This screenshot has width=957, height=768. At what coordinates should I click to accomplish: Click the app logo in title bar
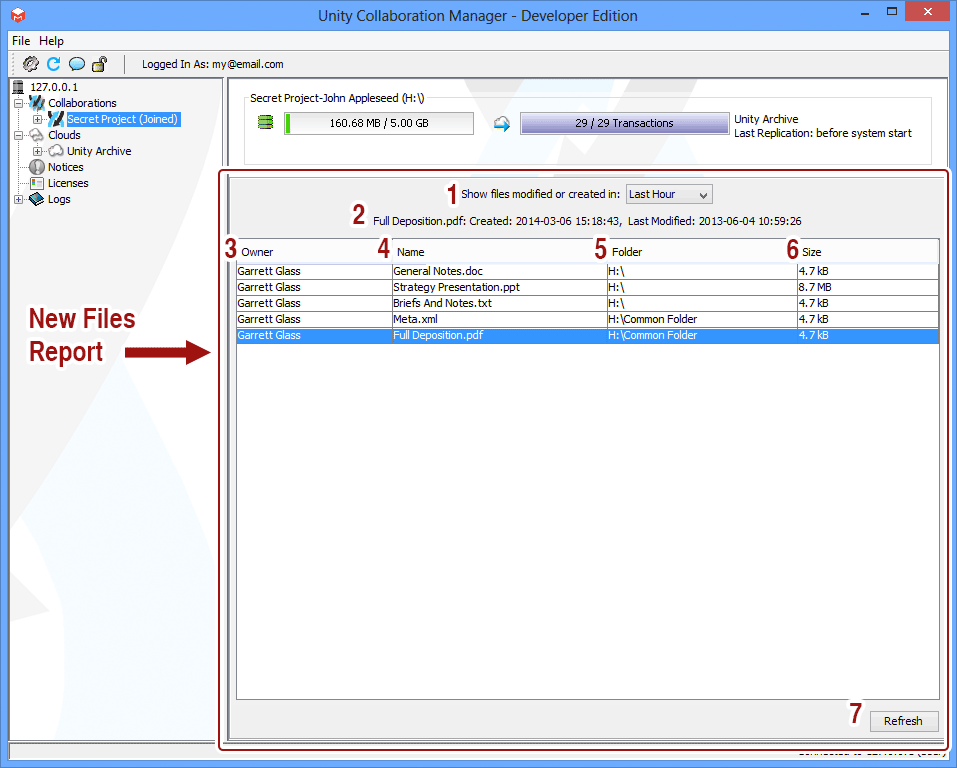coord(18,15)
